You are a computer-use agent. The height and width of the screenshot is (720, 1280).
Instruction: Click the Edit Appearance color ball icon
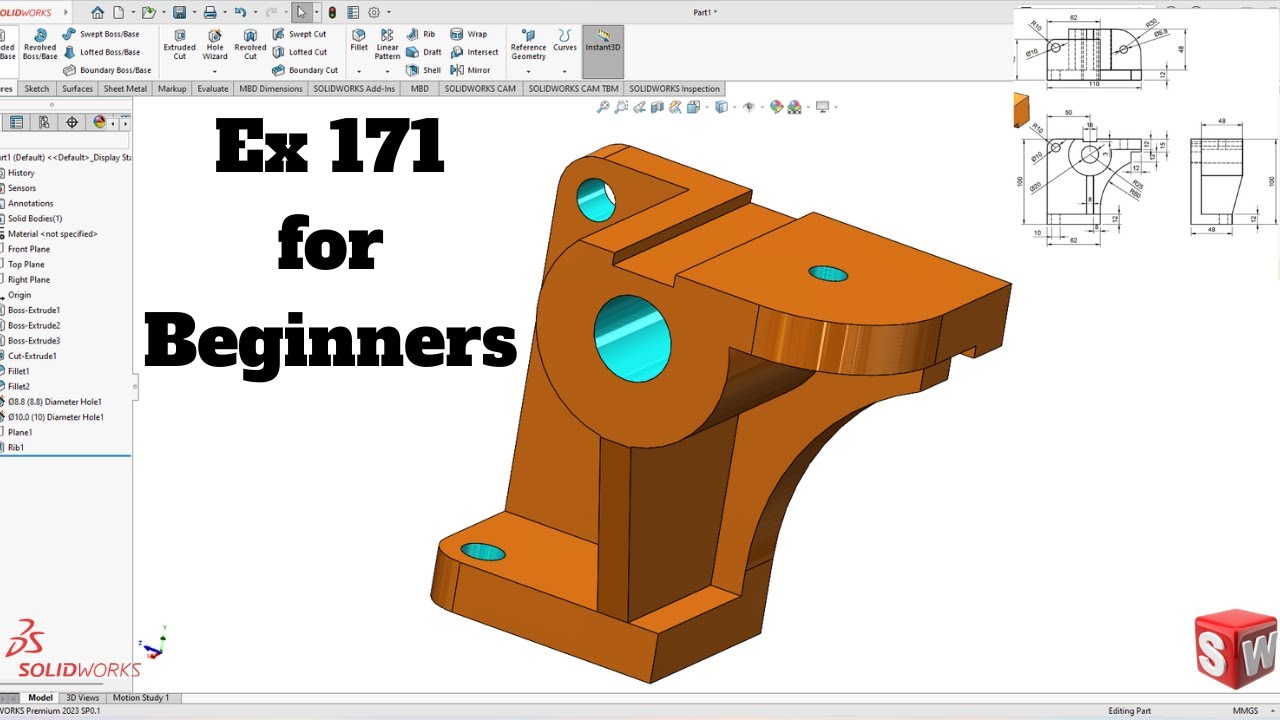pos(776,107)
